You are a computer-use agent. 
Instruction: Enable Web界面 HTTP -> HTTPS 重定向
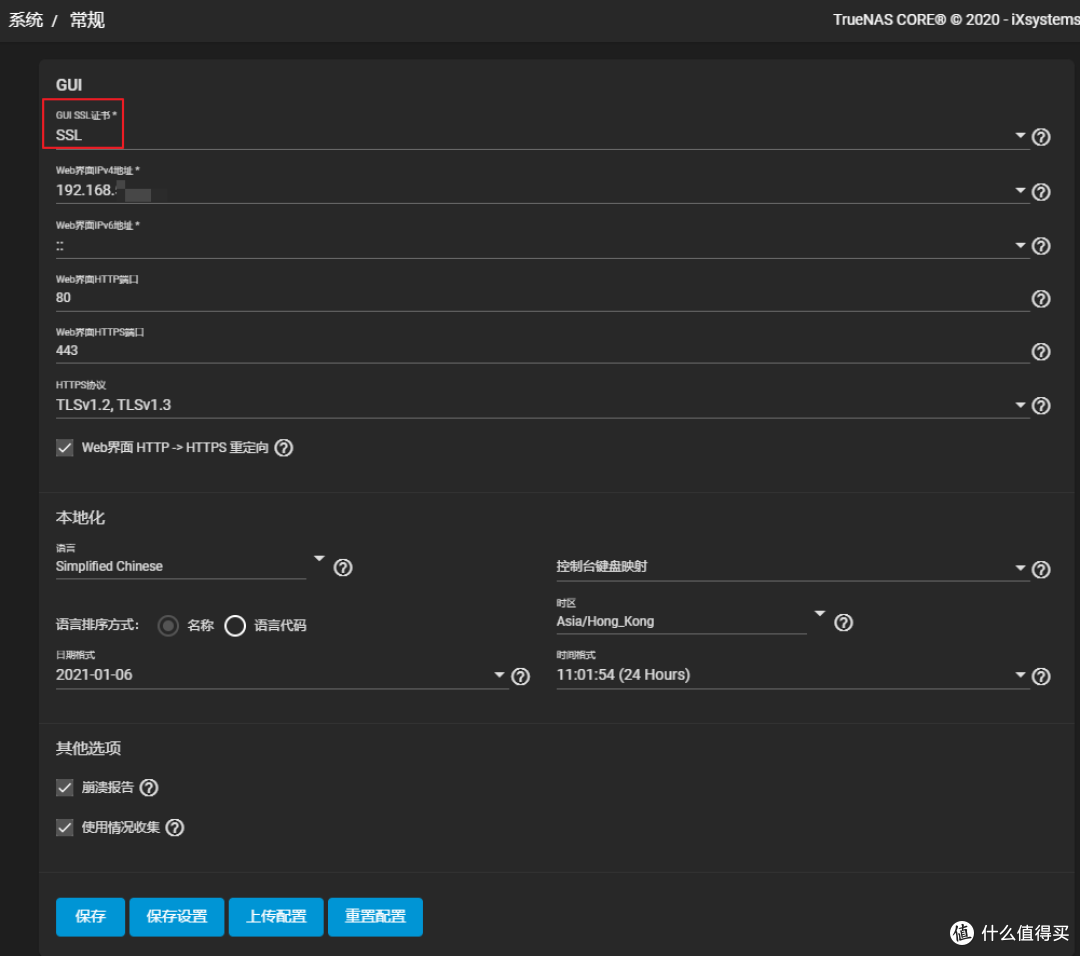[x=64, y=447]
